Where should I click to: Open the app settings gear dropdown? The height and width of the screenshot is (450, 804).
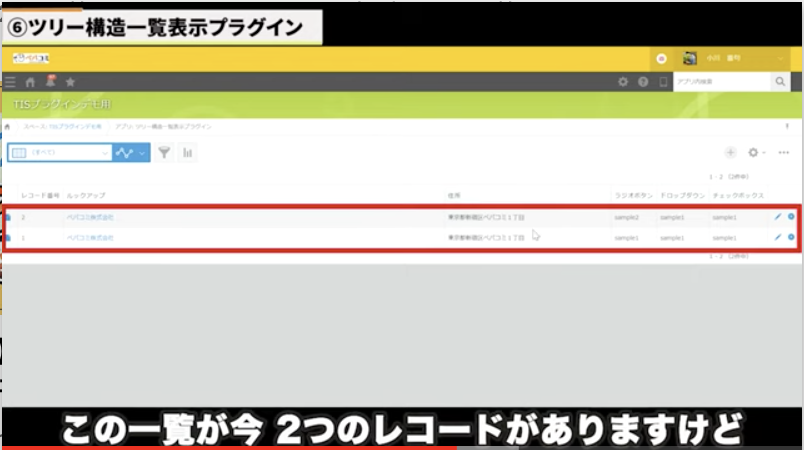pos(756,153)
